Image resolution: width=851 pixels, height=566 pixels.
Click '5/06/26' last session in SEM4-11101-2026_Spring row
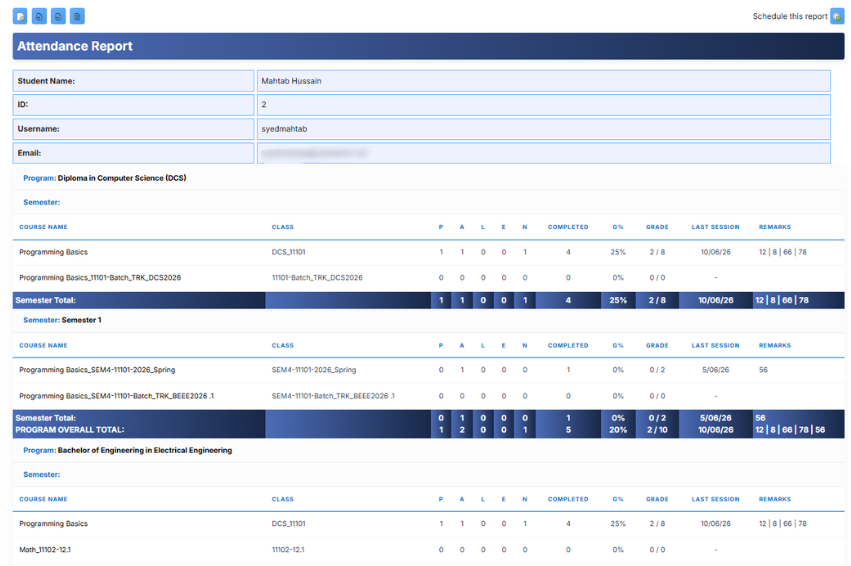pos(715,370)
